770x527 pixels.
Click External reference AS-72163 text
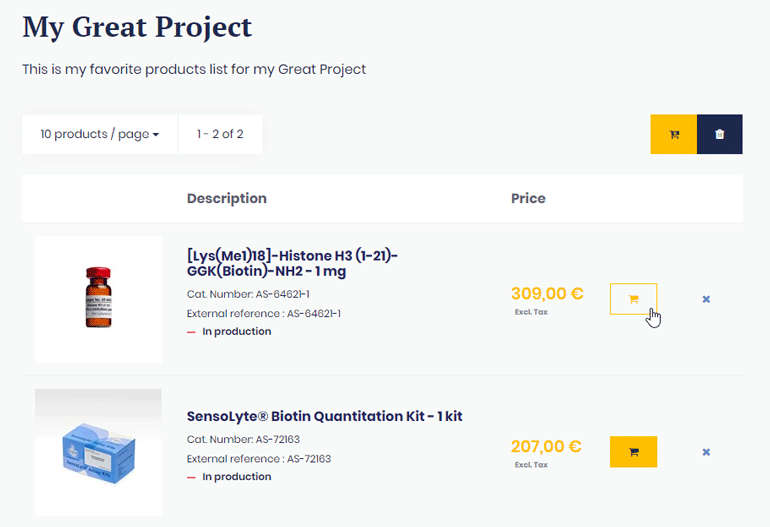point(258,459)
